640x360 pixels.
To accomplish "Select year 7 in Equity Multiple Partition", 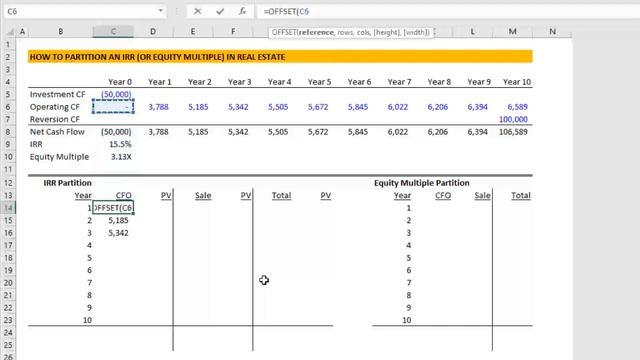I will coord(409,283).
